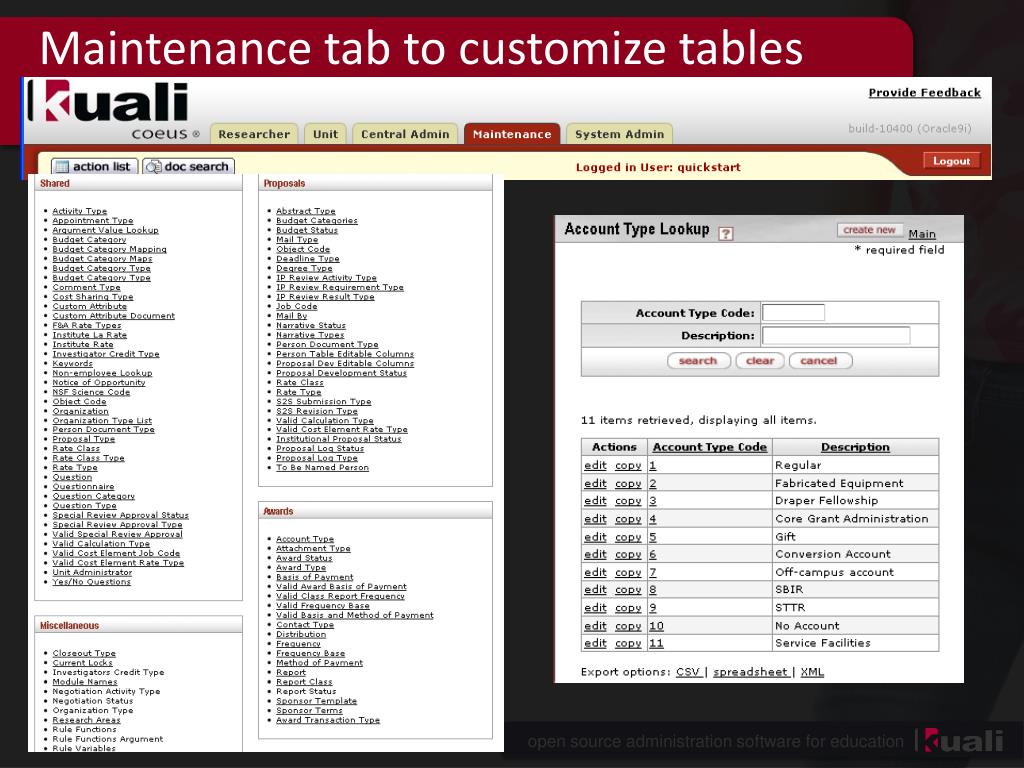1024x768 pixels.
Task: Open To Be Named Person link
Action: pos(322,468)
